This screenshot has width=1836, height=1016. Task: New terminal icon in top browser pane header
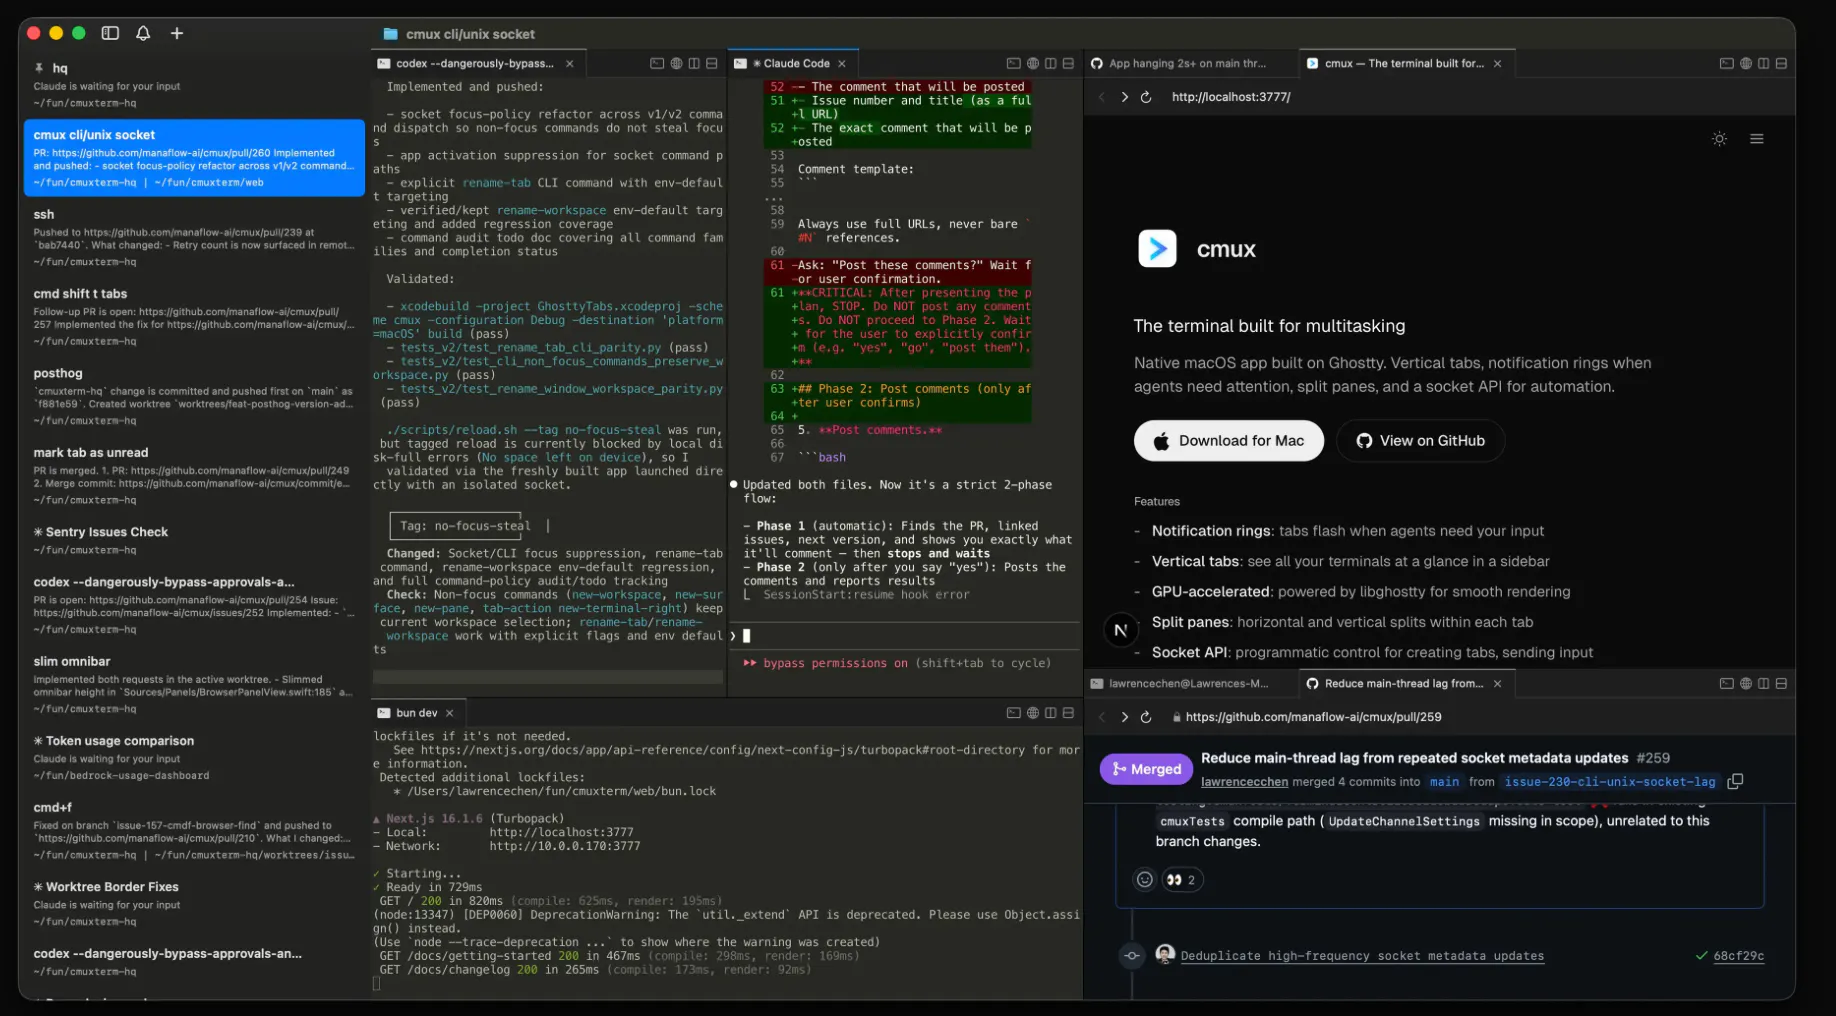click(x=1726, y=63)
